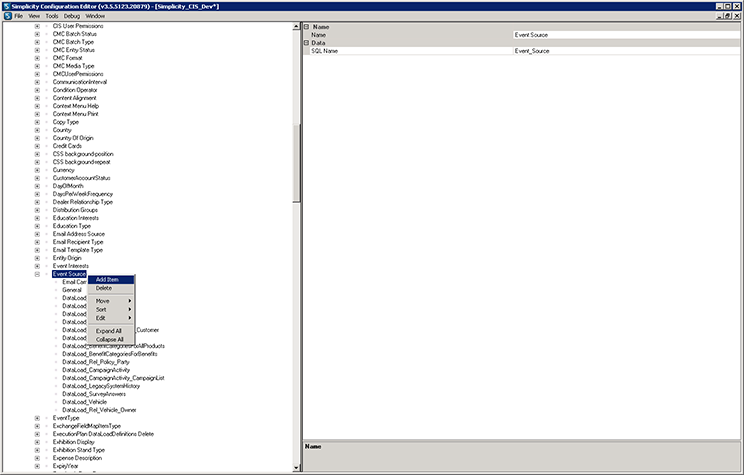The width and height of the screenshot is (744, 475).
Task: Click the Simplicity app icon in the menu bar
Action: [x=7, y=16]
